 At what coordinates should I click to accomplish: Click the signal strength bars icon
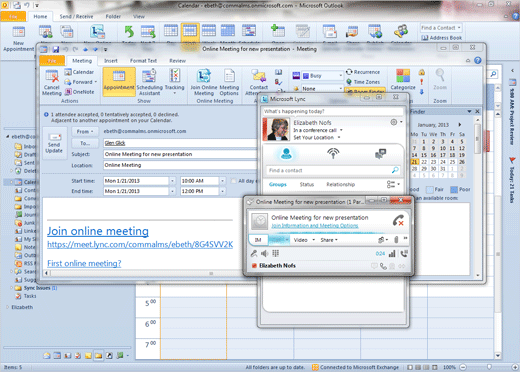coord(392,254)
